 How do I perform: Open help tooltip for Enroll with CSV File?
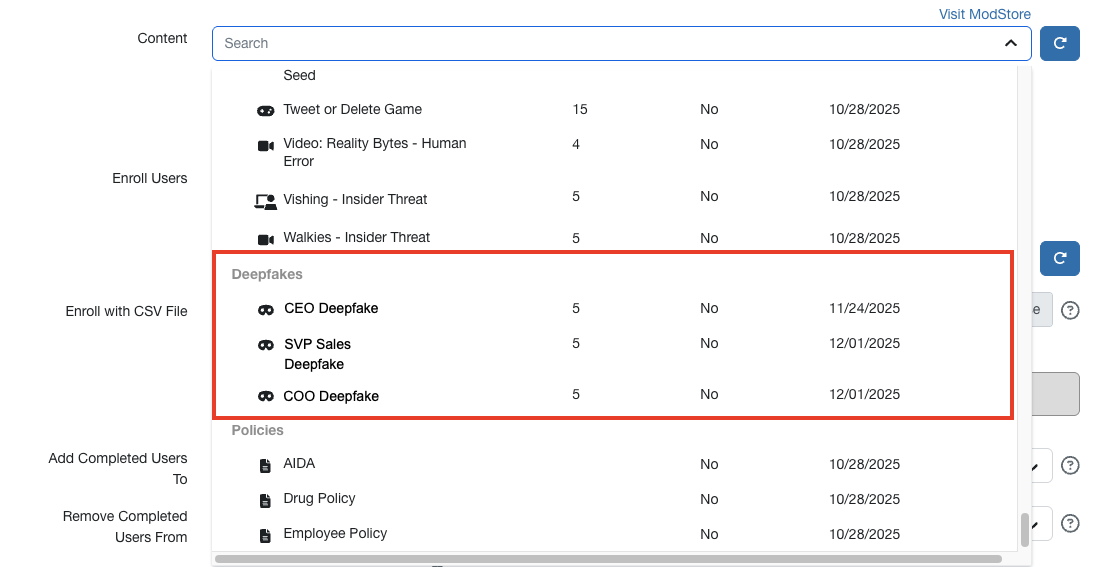point(1070,310)
